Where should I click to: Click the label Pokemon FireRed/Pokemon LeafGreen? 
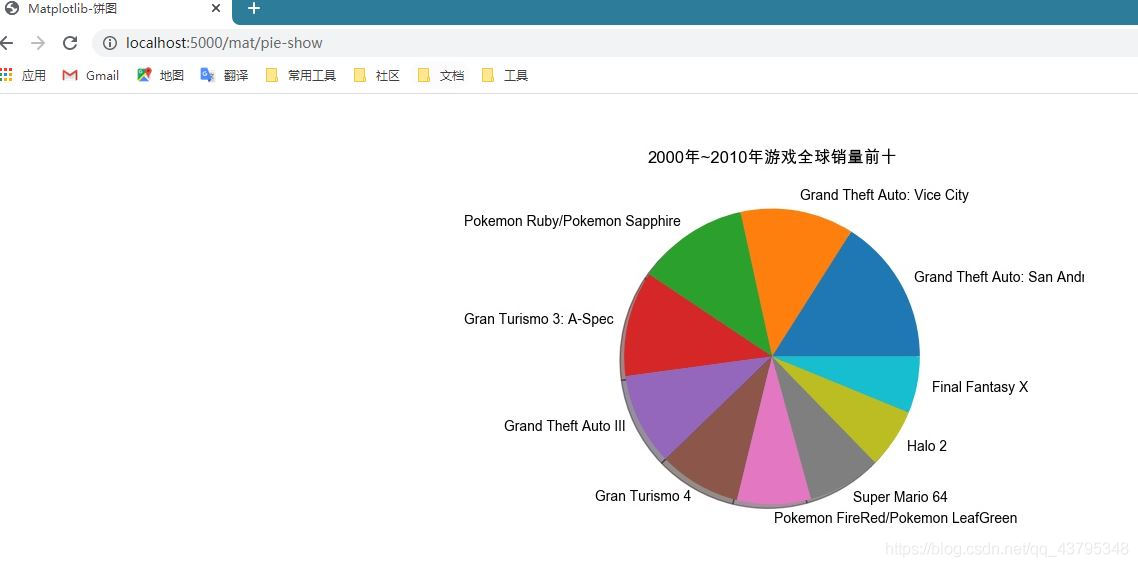pos(896,518)
